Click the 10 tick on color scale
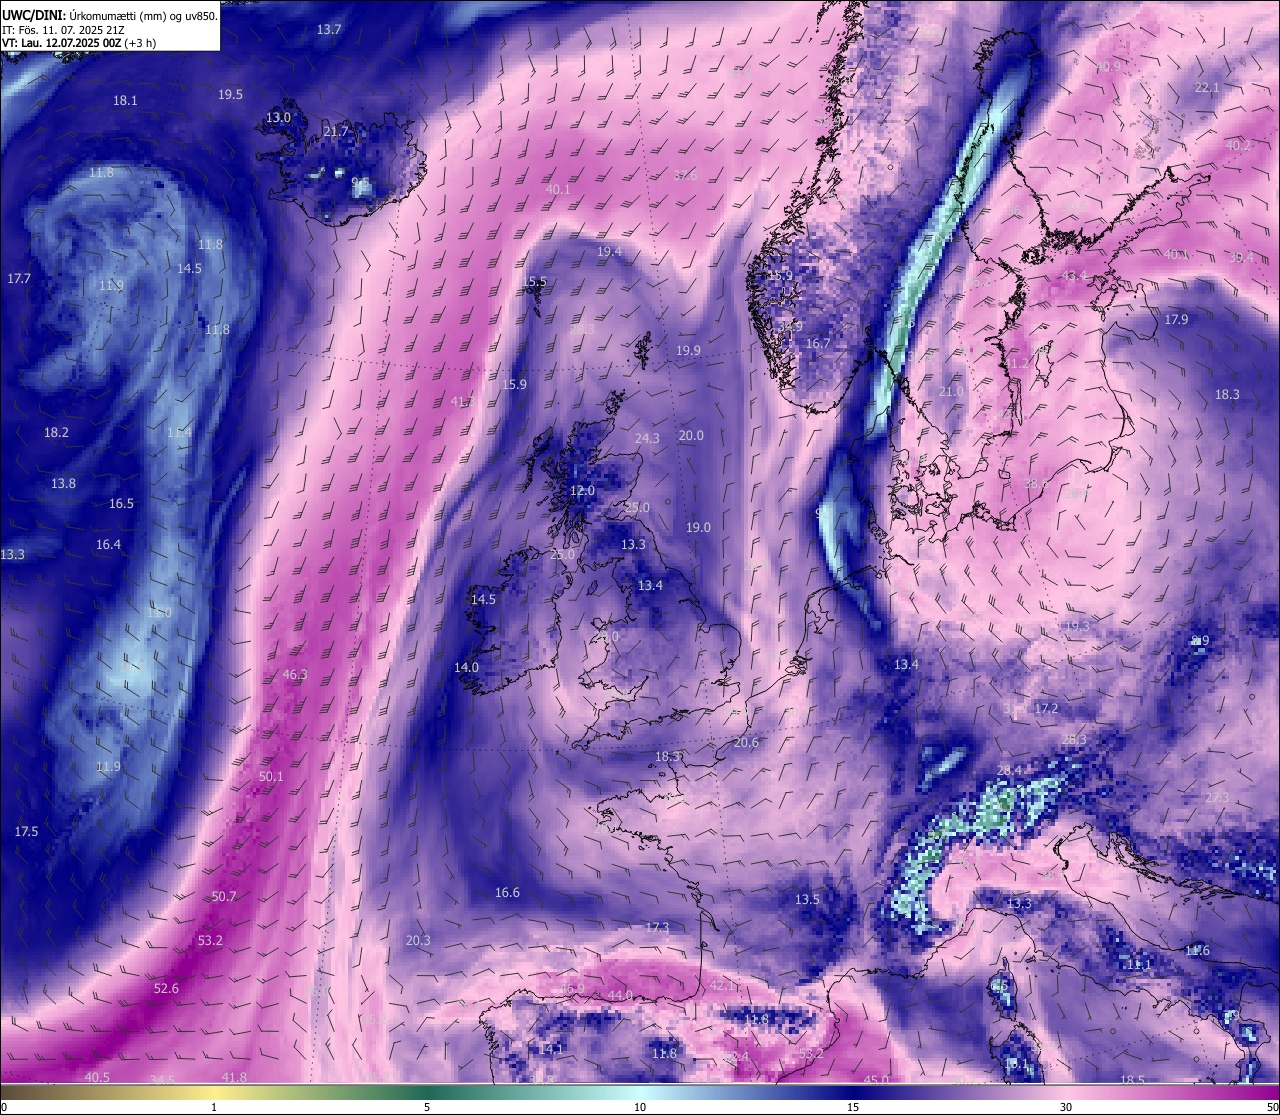The width and height of the screenshot is (1280, 1115). pos(640,1107)
